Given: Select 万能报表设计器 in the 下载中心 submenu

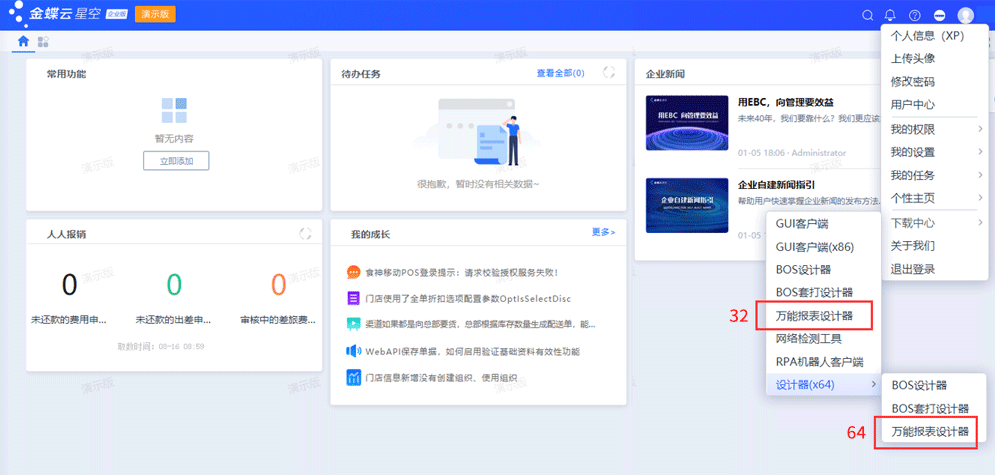Looking at the screenshot, I should 823,316.
